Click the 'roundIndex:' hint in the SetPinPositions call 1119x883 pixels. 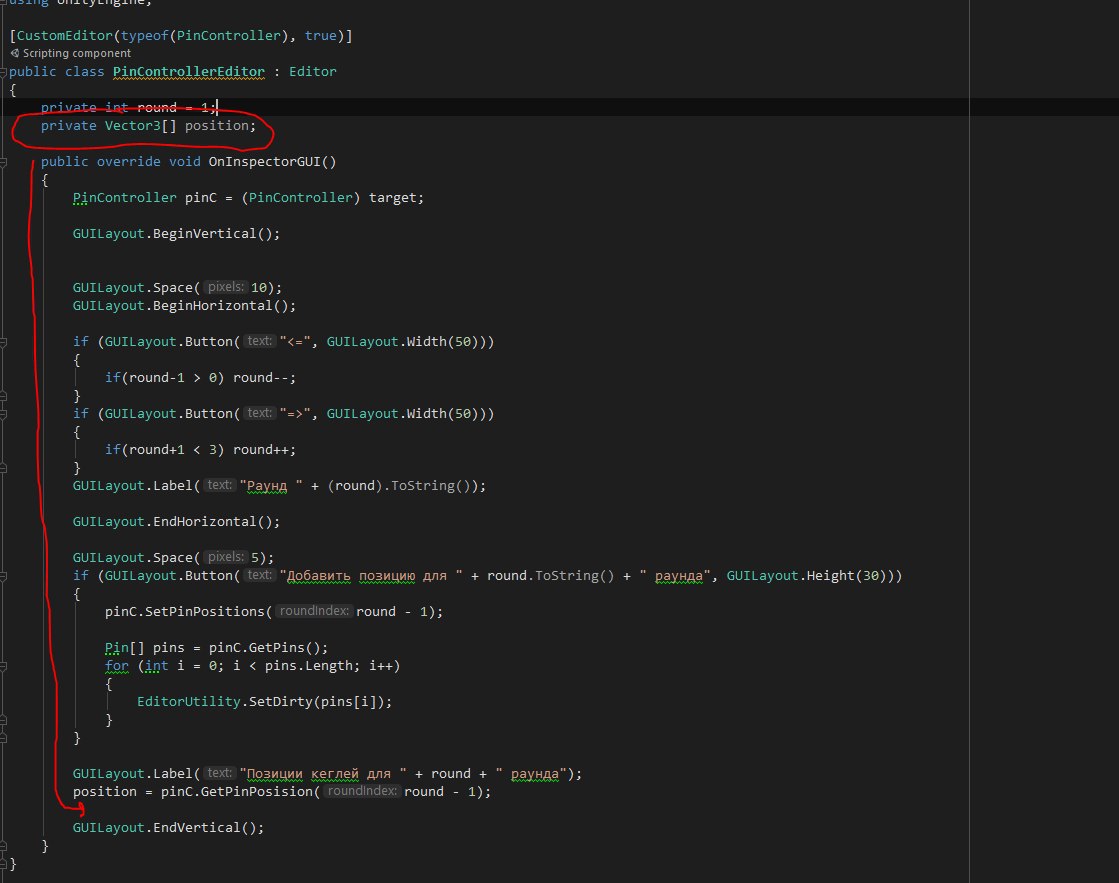[313, 611]
